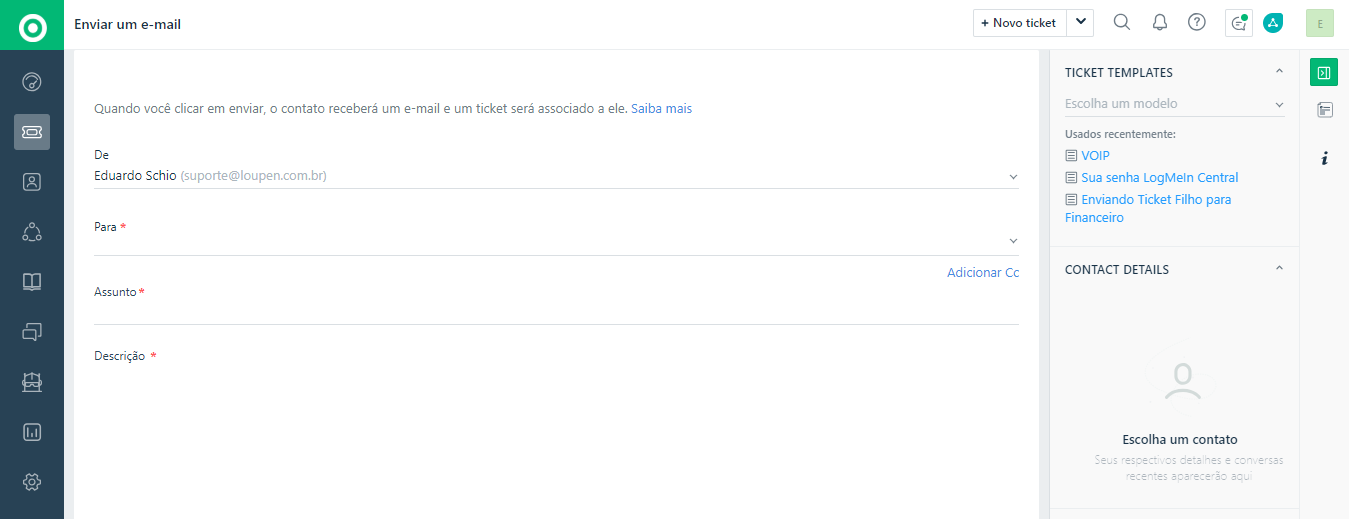Screen dimensions: 1349x519
Task: Open the Admin settings gear icon
Action: pos(32,482)
